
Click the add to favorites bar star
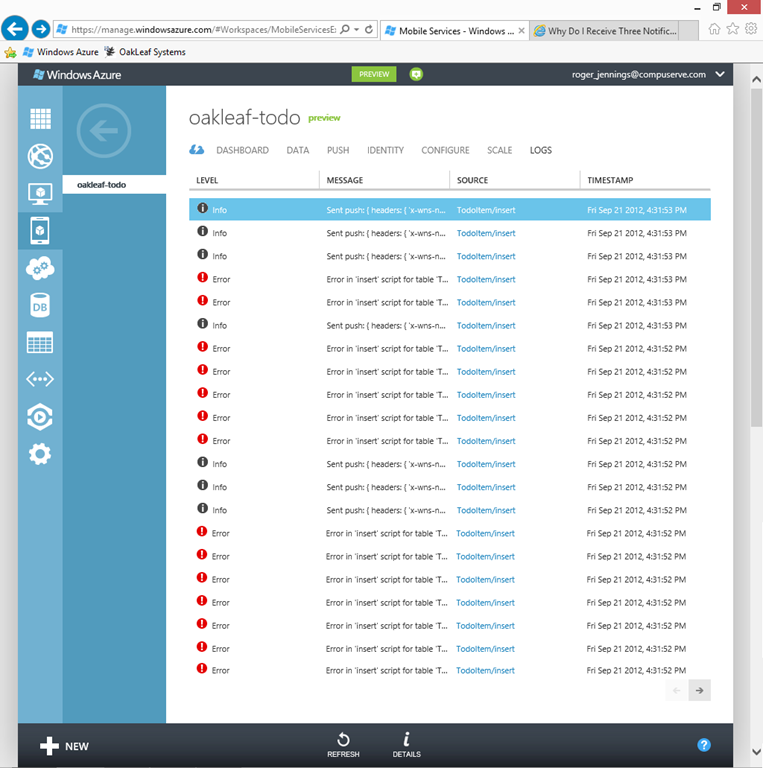coord(10,52)
